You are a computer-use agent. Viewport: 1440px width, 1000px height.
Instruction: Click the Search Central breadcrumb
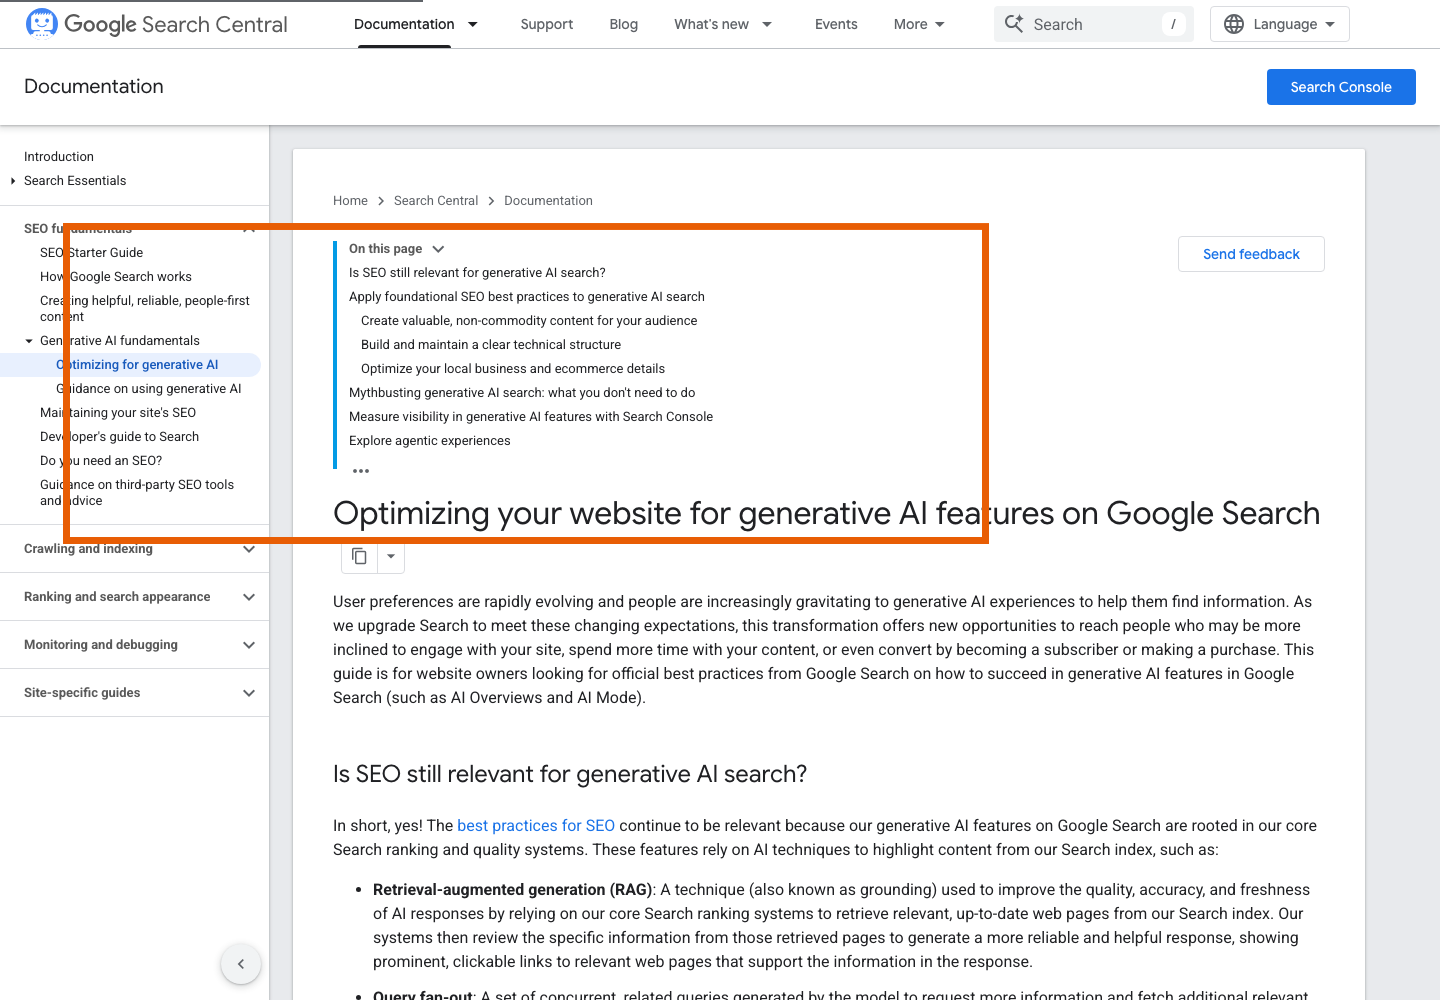click(x=436, y=201)
